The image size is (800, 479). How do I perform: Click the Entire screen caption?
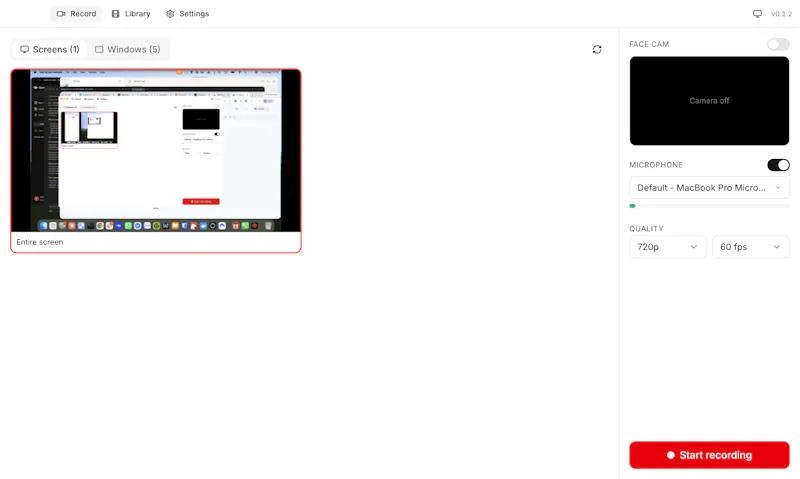point(40,242)
